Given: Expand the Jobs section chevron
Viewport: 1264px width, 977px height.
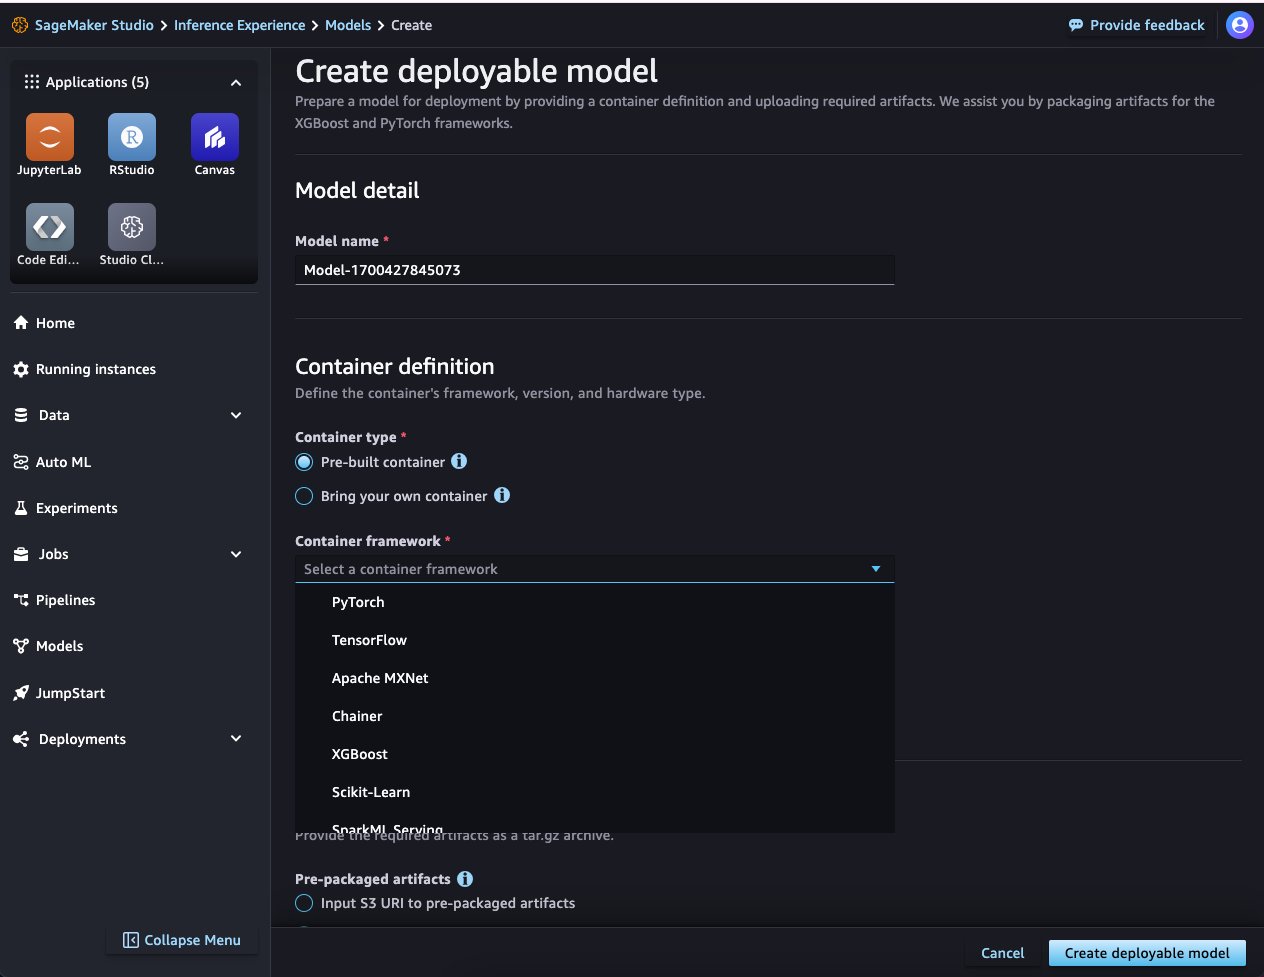Looking at the screenshot, I should coord(236,554).
